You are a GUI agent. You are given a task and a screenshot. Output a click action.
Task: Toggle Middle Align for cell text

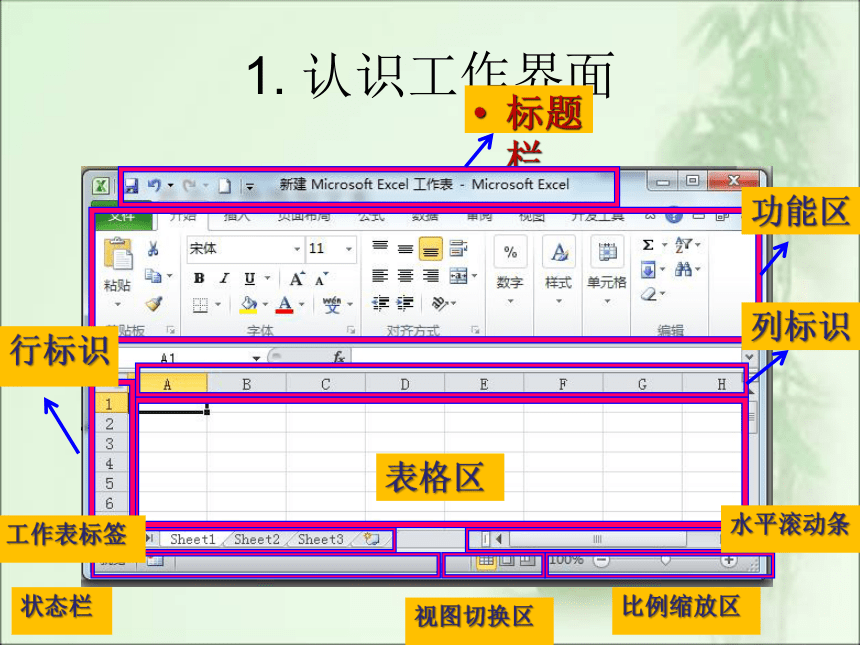coord(405,248)
